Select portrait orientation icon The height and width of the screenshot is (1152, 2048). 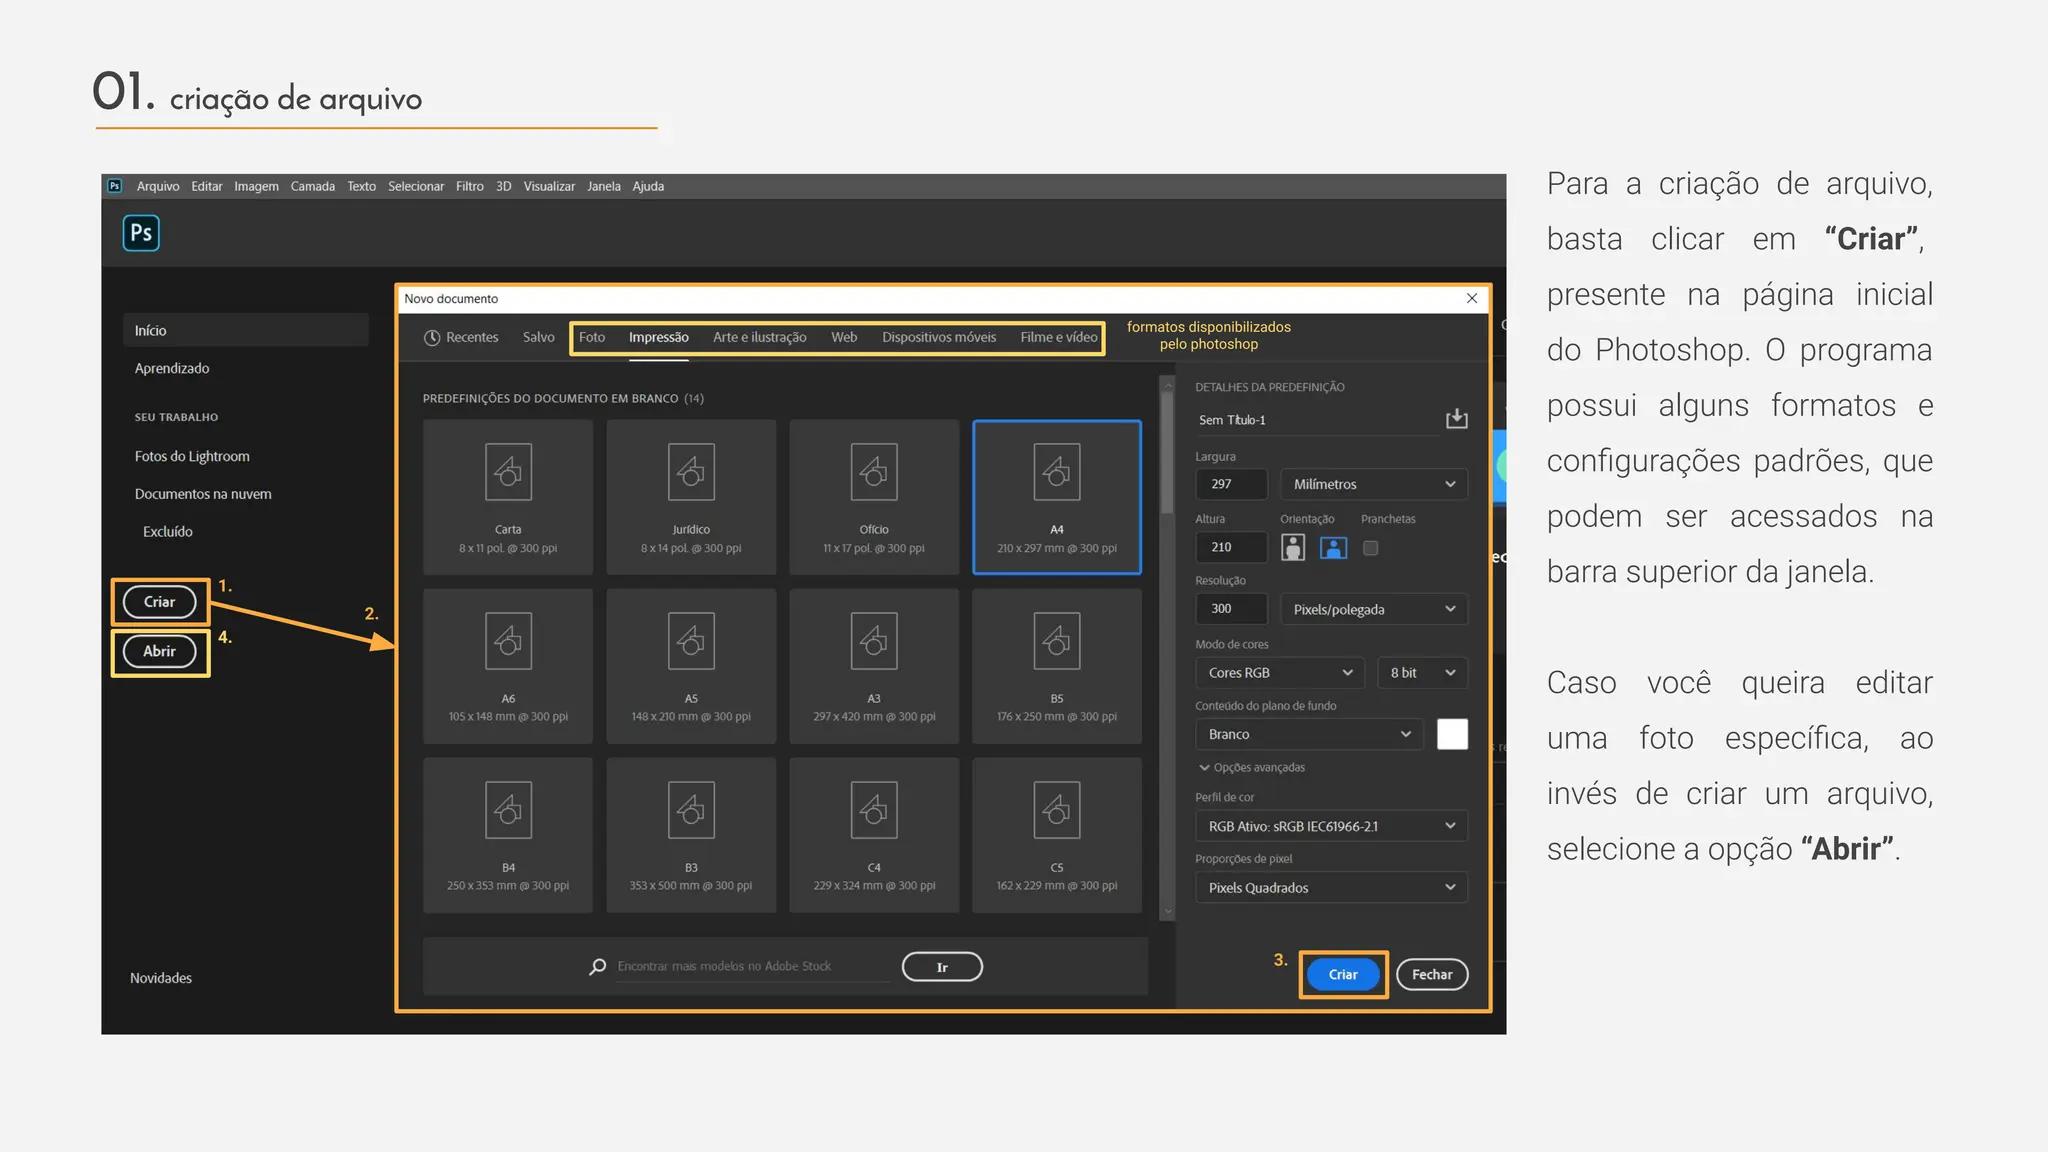(1293, 548)
